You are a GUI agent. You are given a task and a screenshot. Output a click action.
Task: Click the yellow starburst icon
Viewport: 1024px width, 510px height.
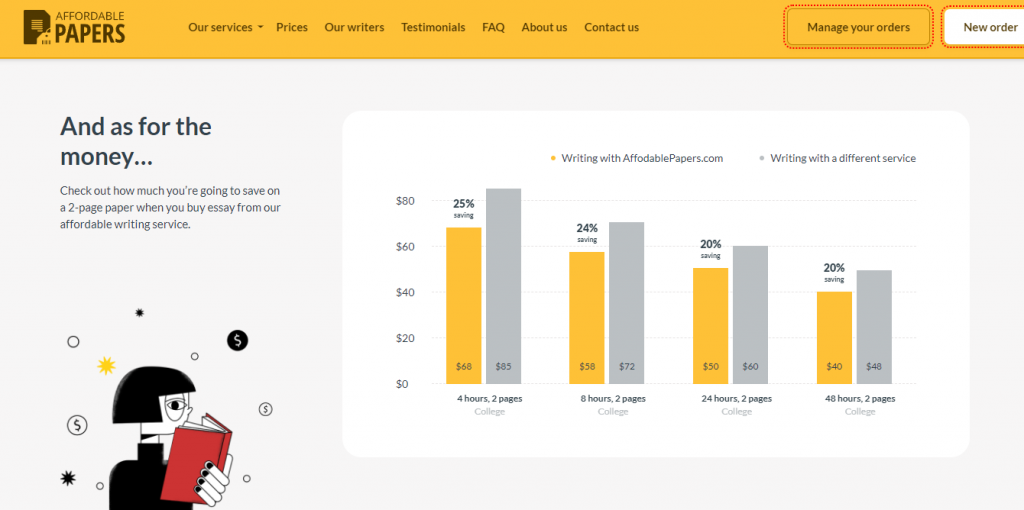click(106, 366)
